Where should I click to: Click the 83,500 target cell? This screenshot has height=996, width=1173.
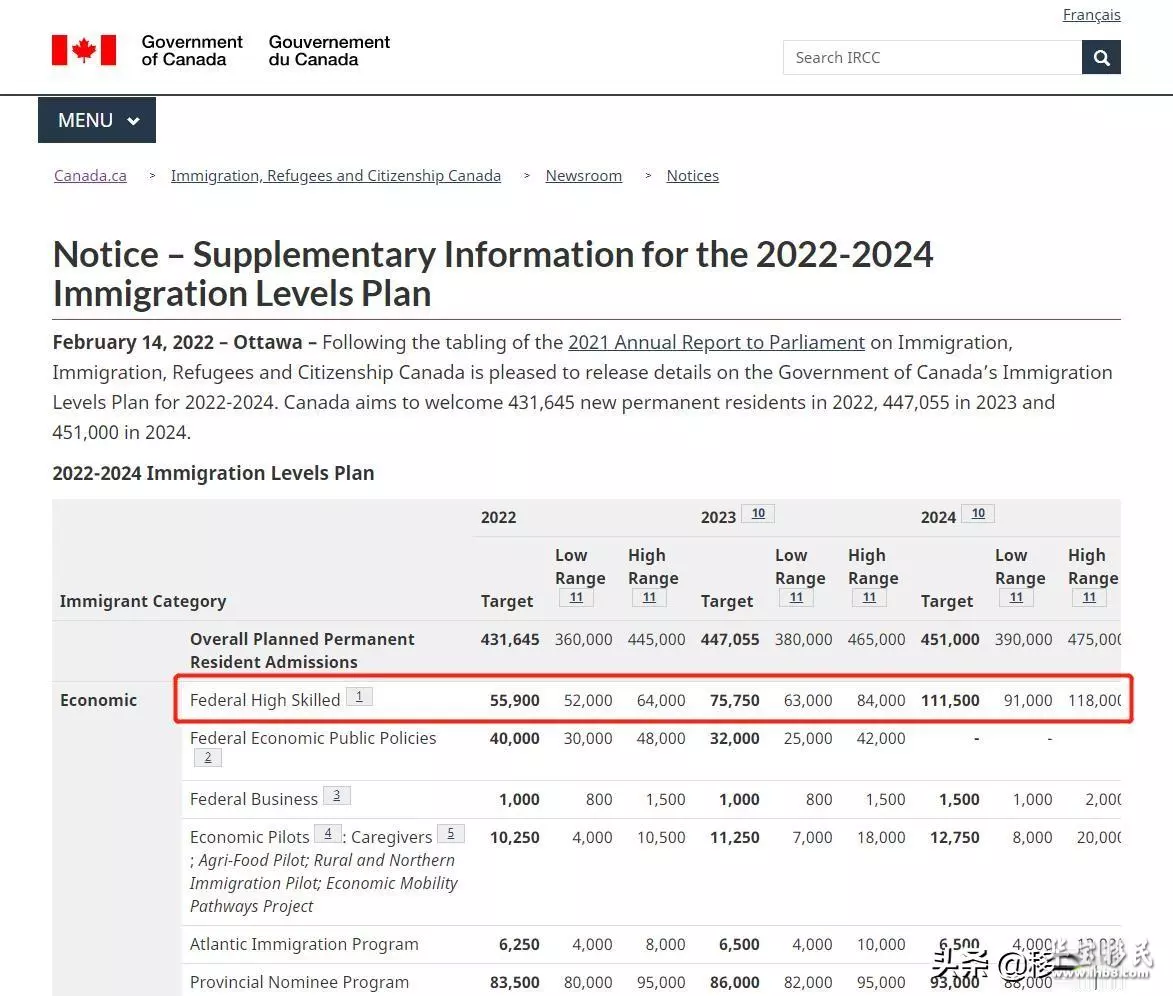coord(515,982)
